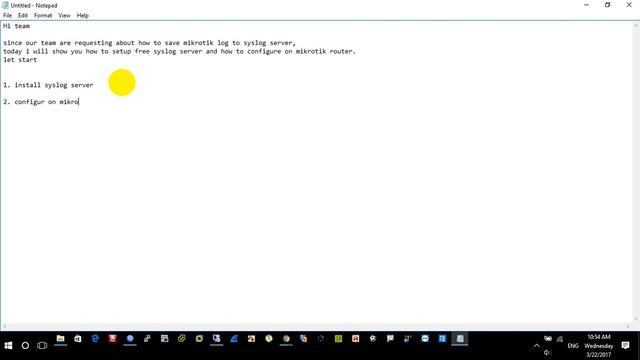Switch to Google Chrome on the taskbar
640x360 pixels.
tap(286, 339)
